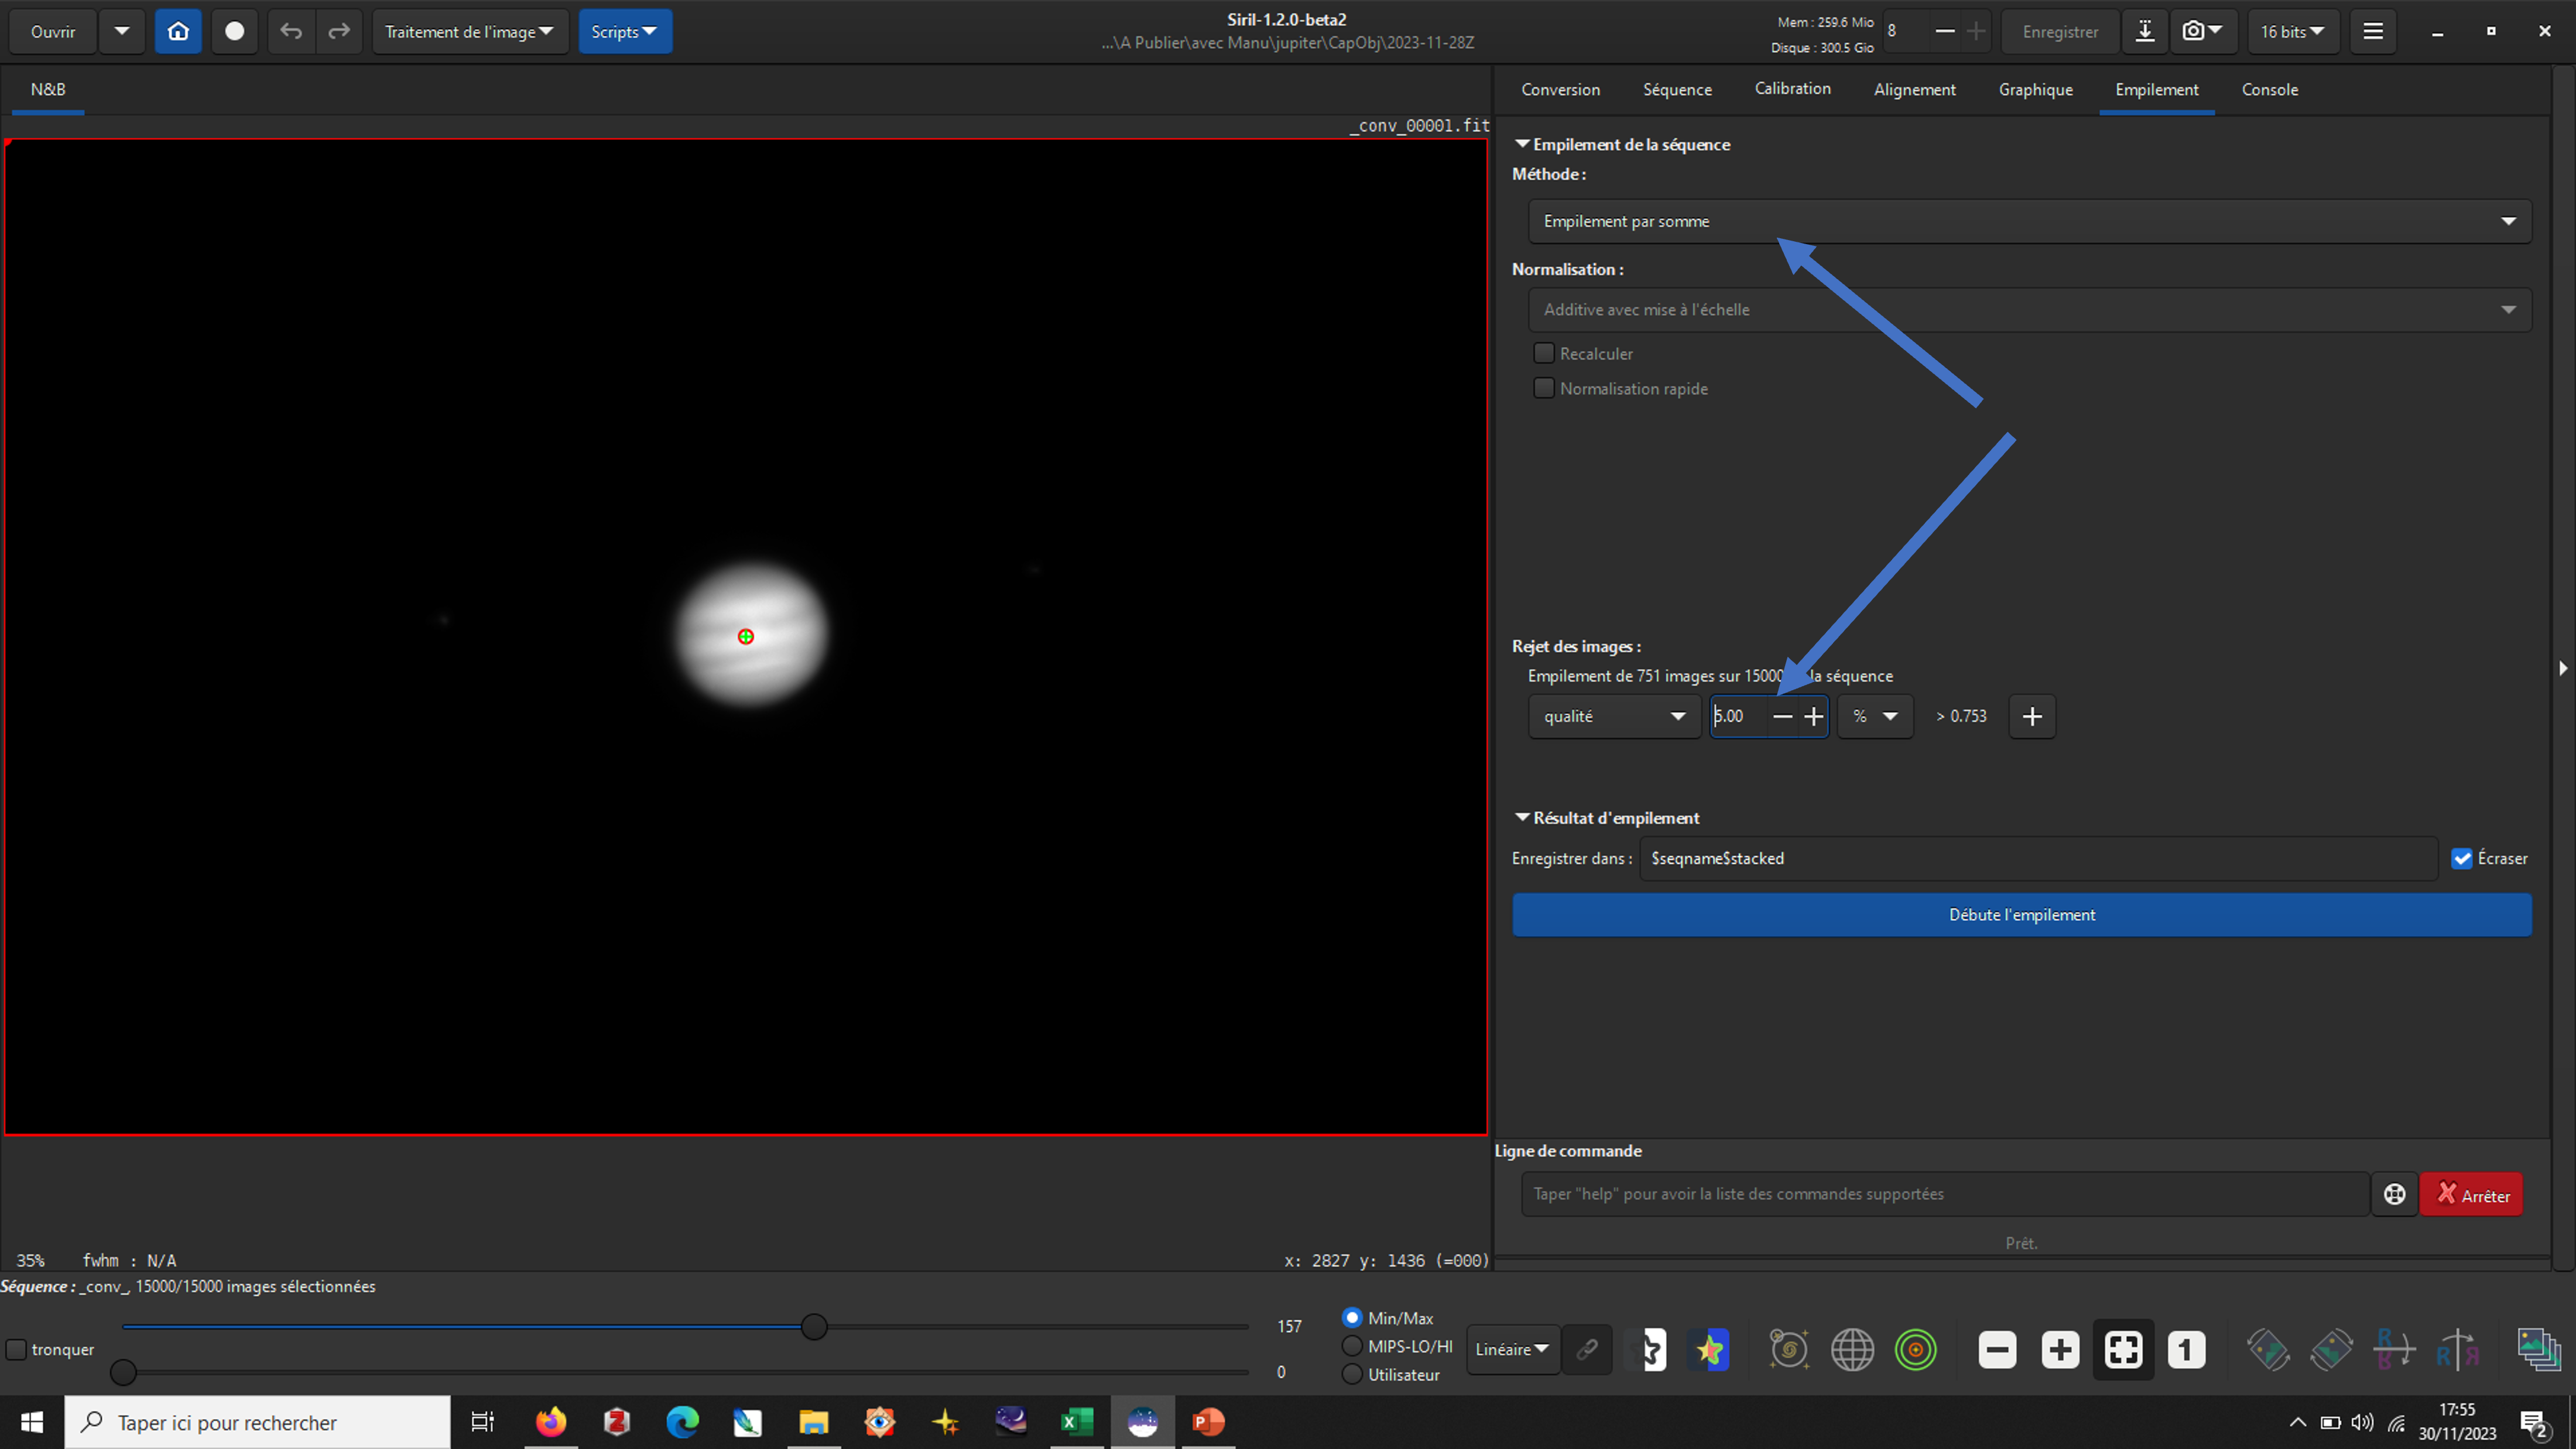
Task: Click the zoom out minus icon
Action: pos(1997,1349)
